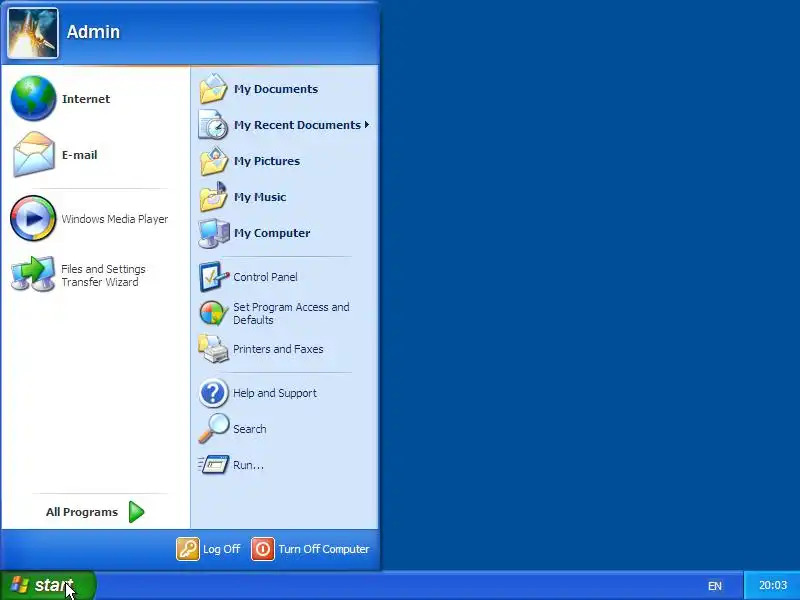Select the My Music label
The image size is (800, 600).
click(x=260, y=197)
